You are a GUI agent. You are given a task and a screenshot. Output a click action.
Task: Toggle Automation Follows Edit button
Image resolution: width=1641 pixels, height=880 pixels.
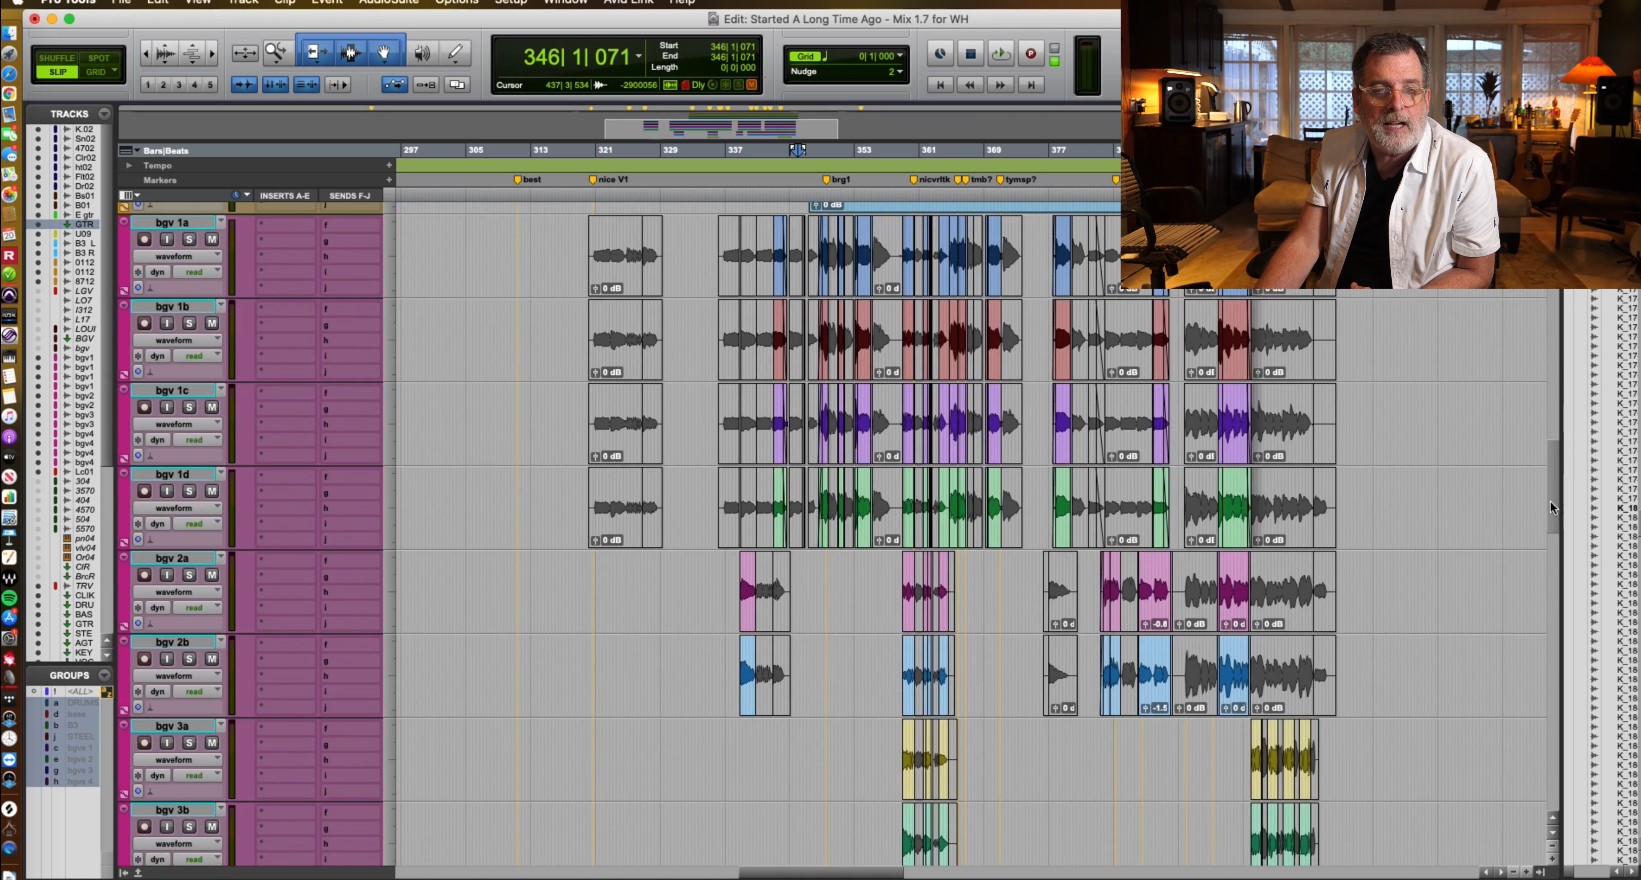click(395, 84)
